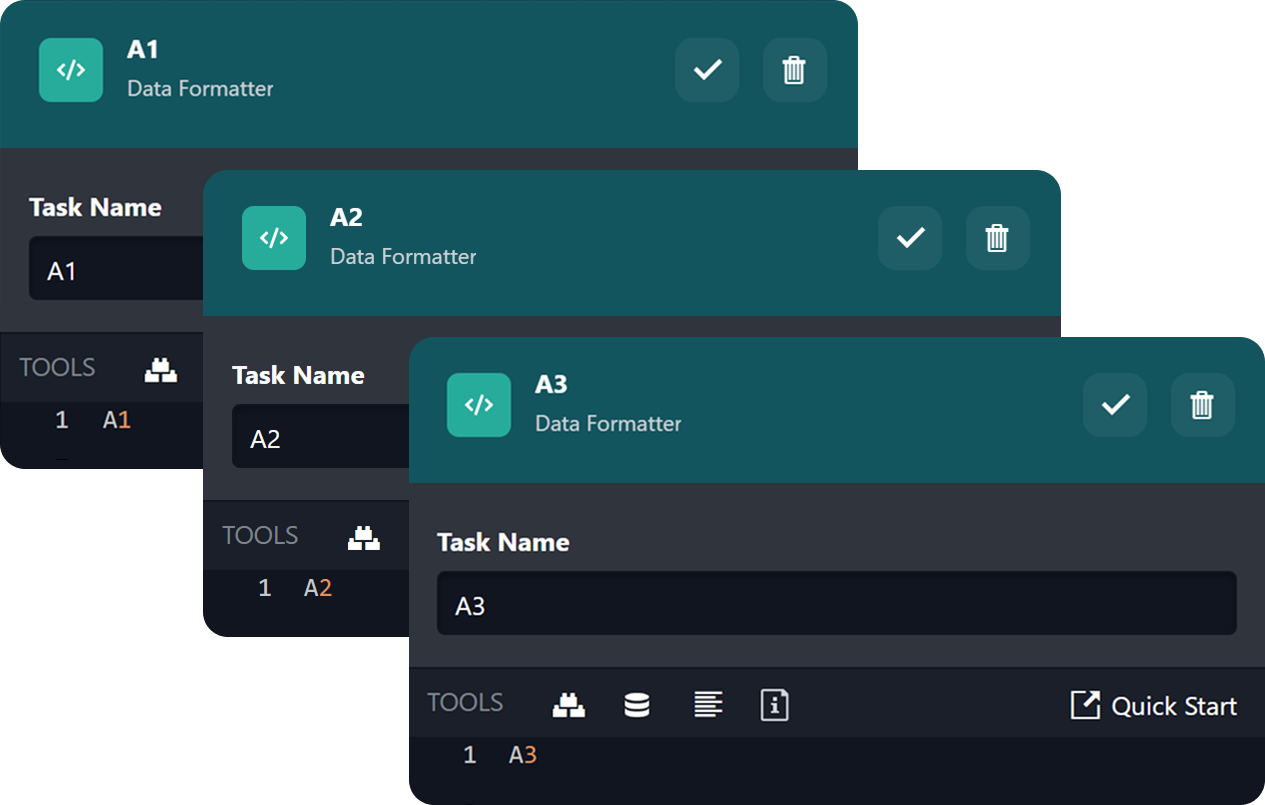Confirm task A1 with the checkmark button

[x=707, y=70]
